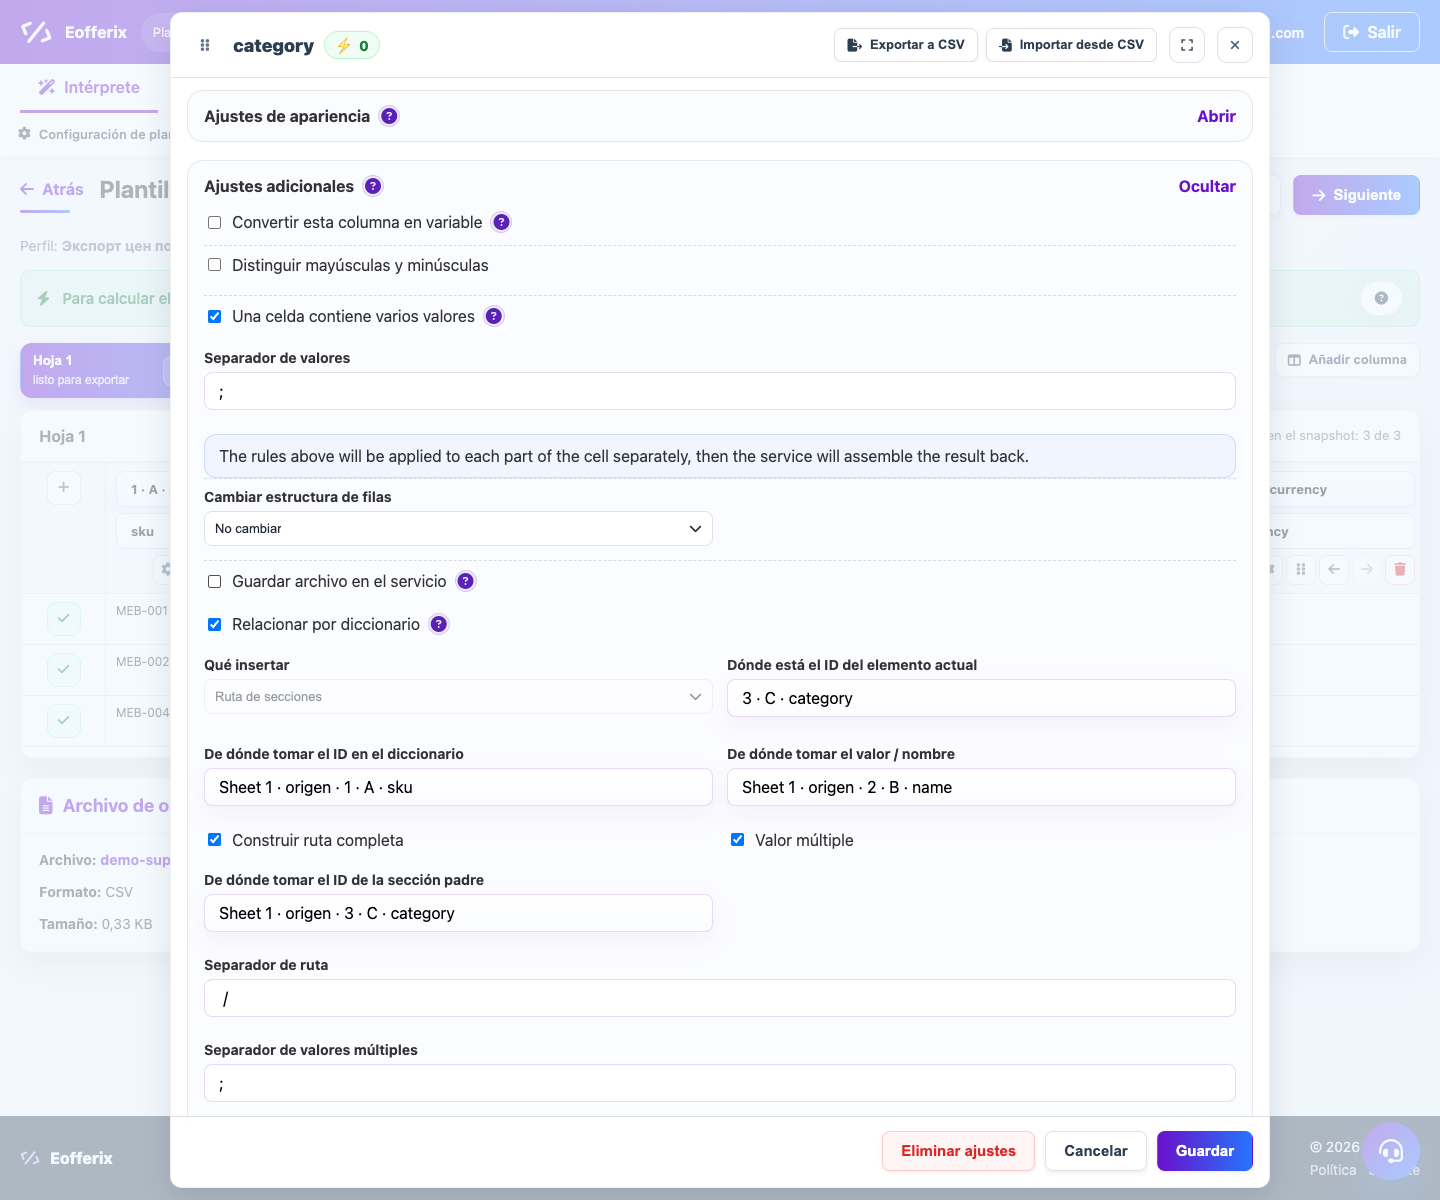
Task: Click the Separador de ruta input field
Action: [720, 998]
